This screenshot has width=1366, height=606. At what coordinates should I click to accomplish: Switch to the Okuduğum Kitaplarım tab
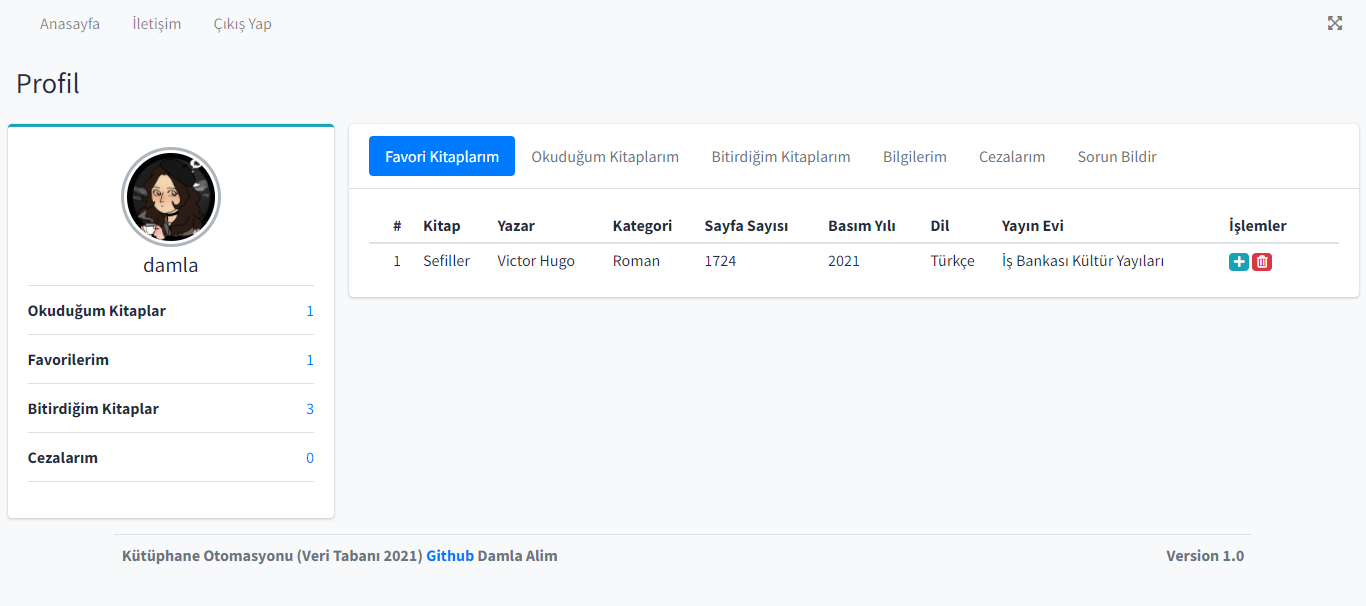[x=605, y=156]
